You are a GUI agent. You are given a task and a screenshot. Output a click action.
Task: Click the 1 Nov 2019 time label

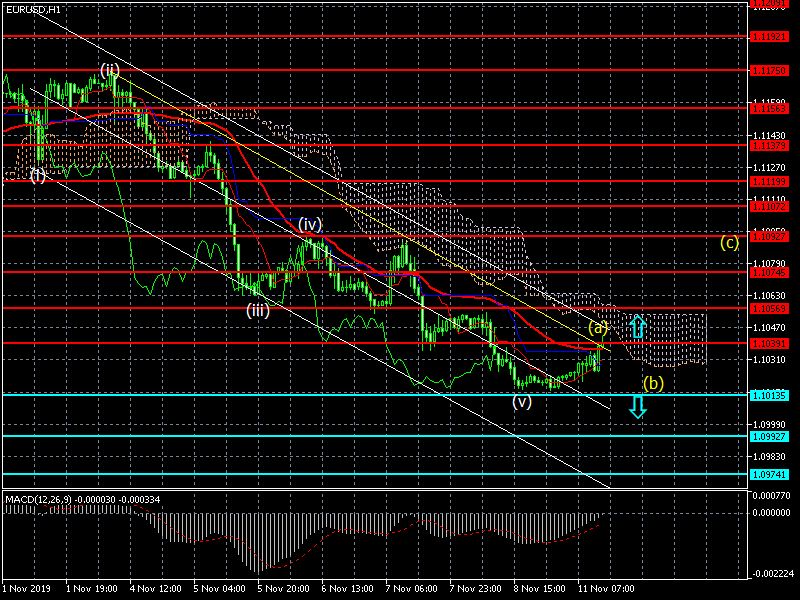point(27,589)
